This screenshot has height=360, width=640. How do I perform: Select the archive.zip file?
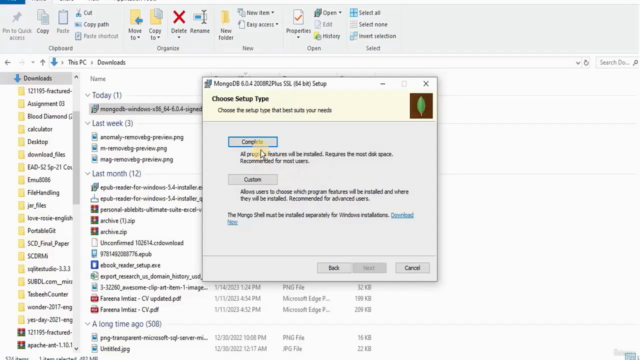(109, 232)
